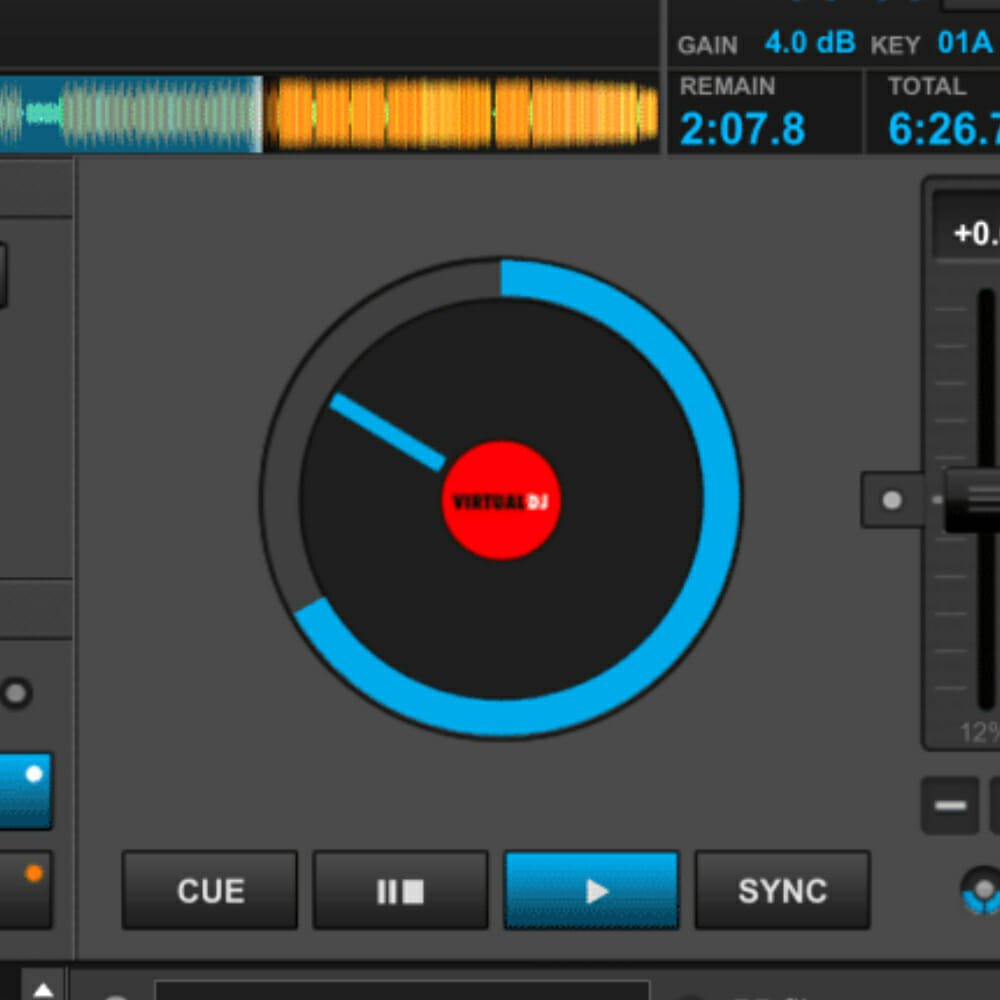This screenshot has height=1000, width=1000.
Task: Click the small gray round knob at left
Action: (x=16, y=693)
